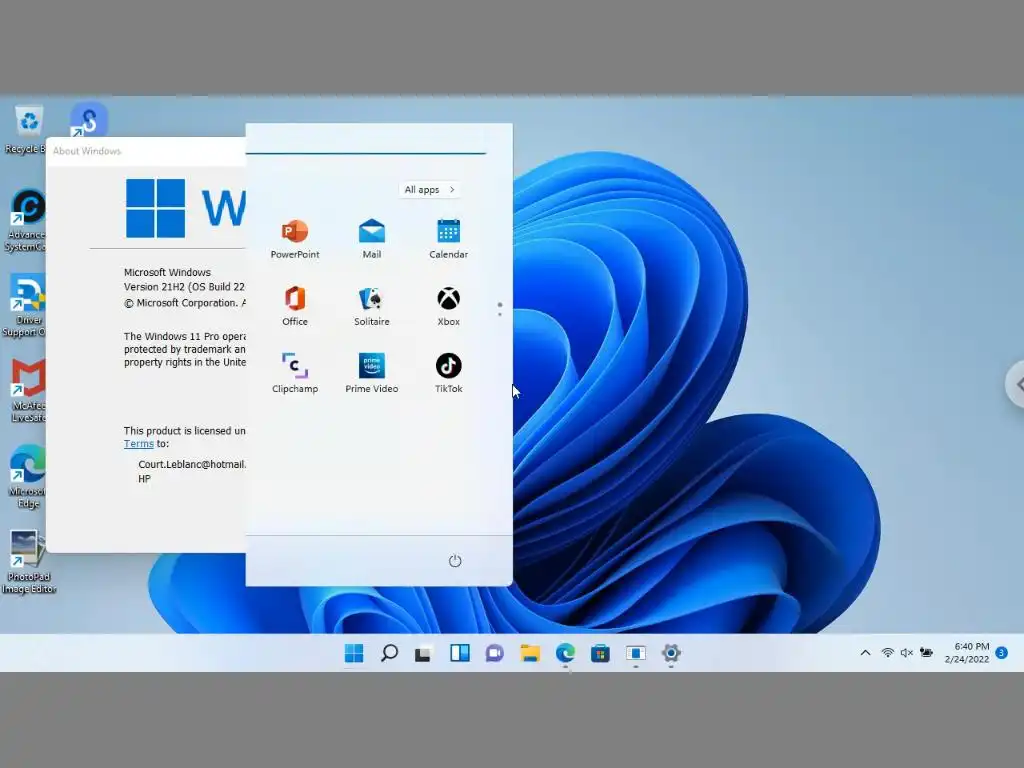This screenshot has width=1024, height=768.
Task: Expand the All apps list
Action: point(430,189)
